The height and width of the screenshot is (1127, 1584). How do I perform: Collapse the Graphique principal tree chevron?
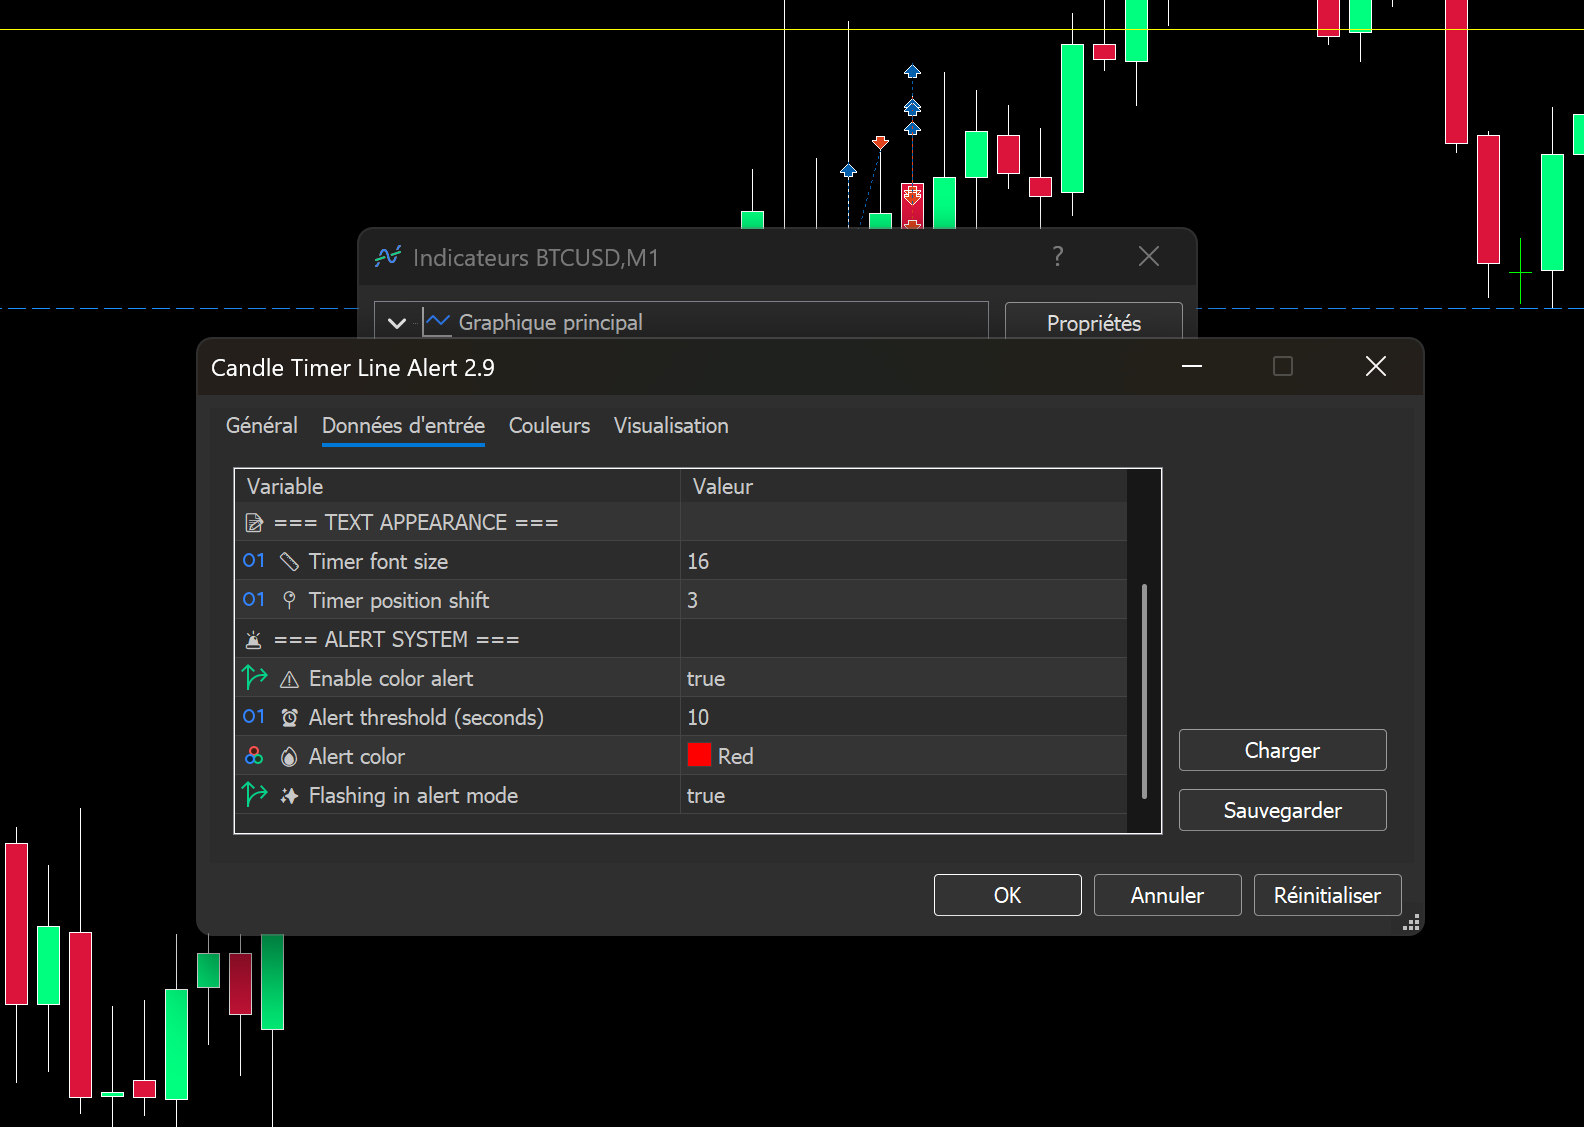pyautogui.click(x=397, y=323)
